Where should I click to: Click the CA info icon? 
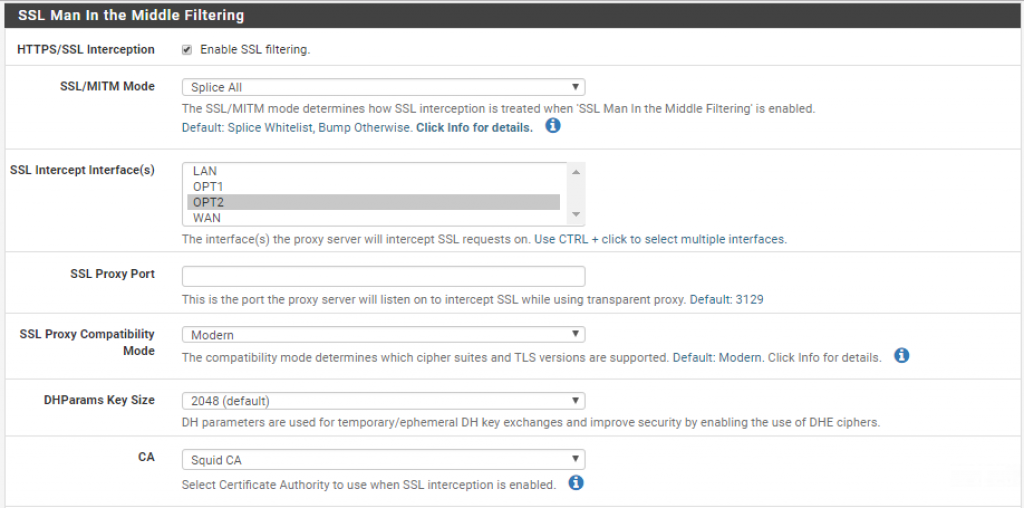[x=575, y=483]
